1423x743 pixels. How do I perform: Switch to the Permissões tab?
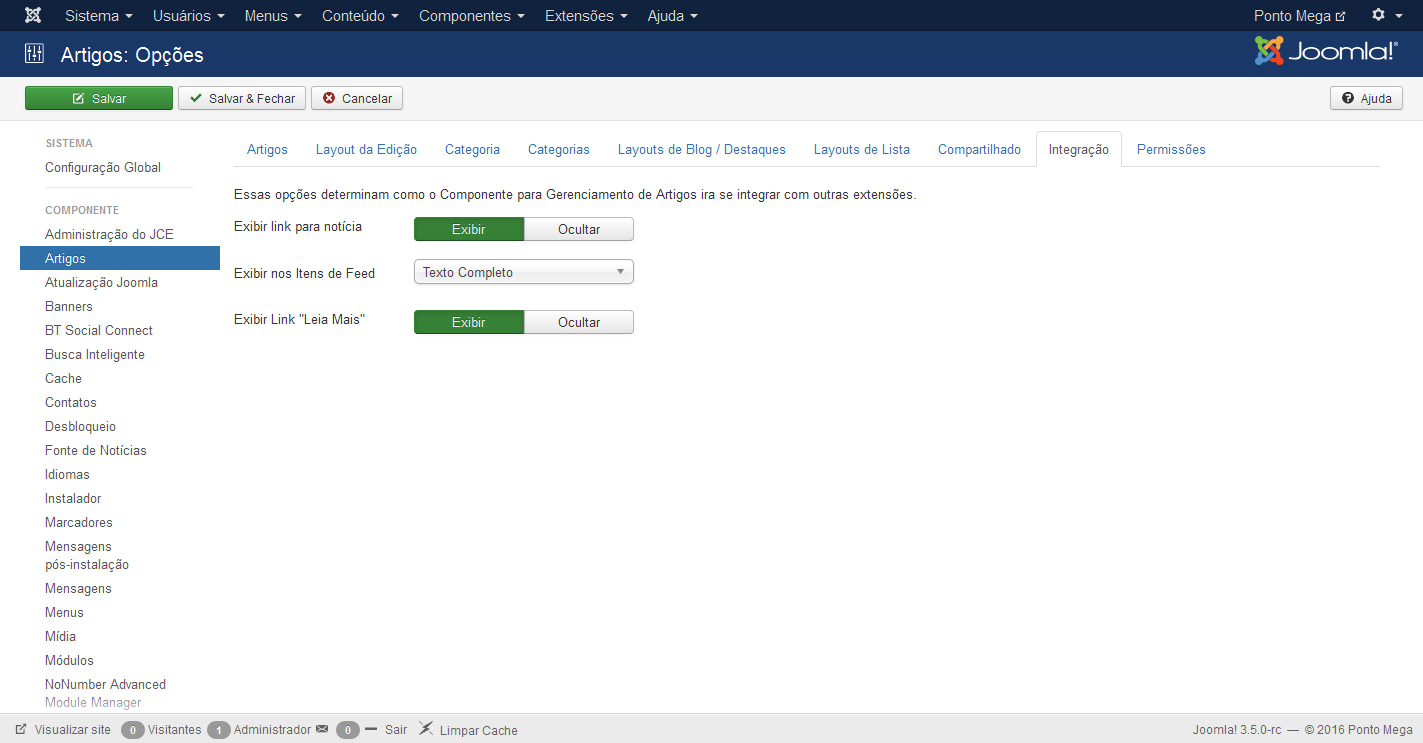point(1170,148)
